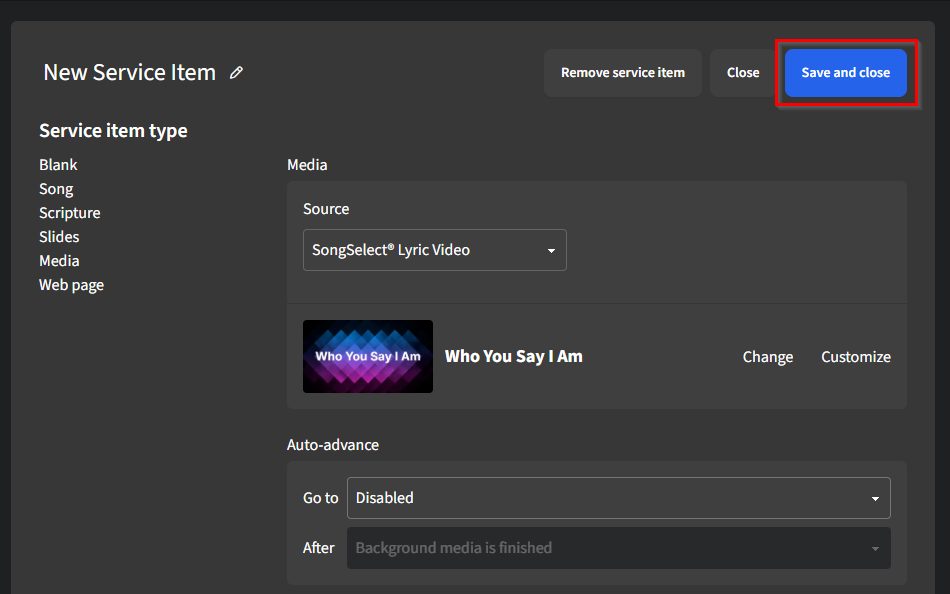950x594 pixels.
Task: Pick Web page service item type
Action: (71, 285)
